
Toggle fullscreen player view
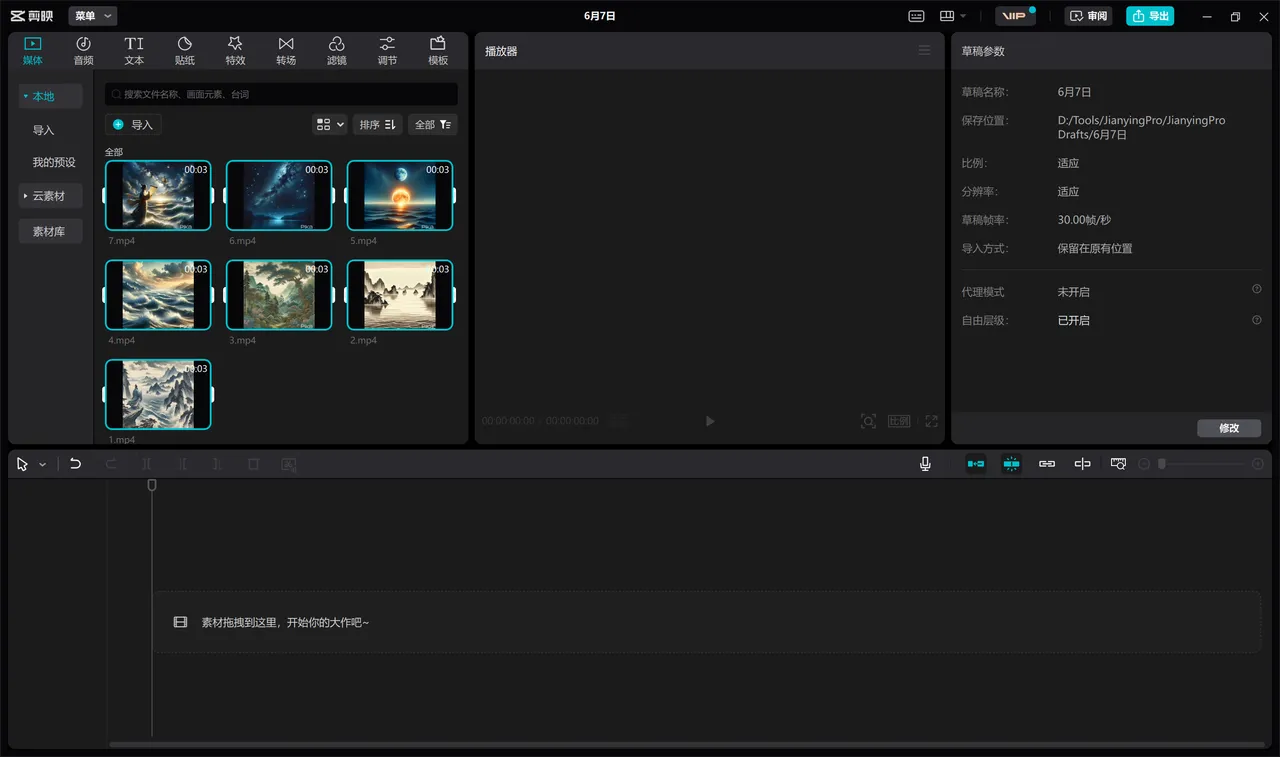[931, 421]
